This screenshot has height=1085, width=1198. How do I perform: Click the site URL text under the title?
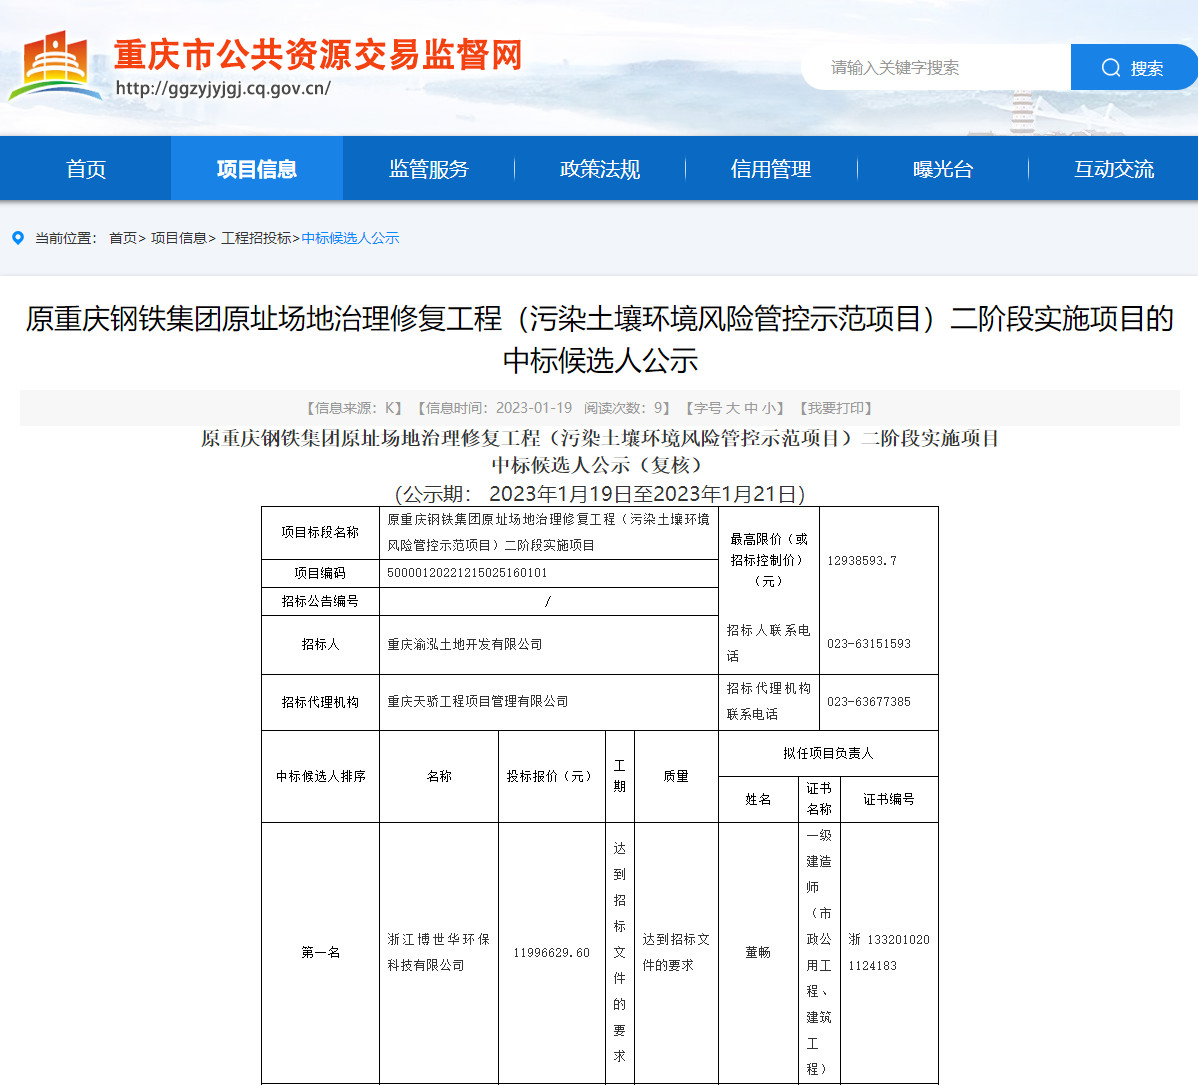tap(223, 88)
